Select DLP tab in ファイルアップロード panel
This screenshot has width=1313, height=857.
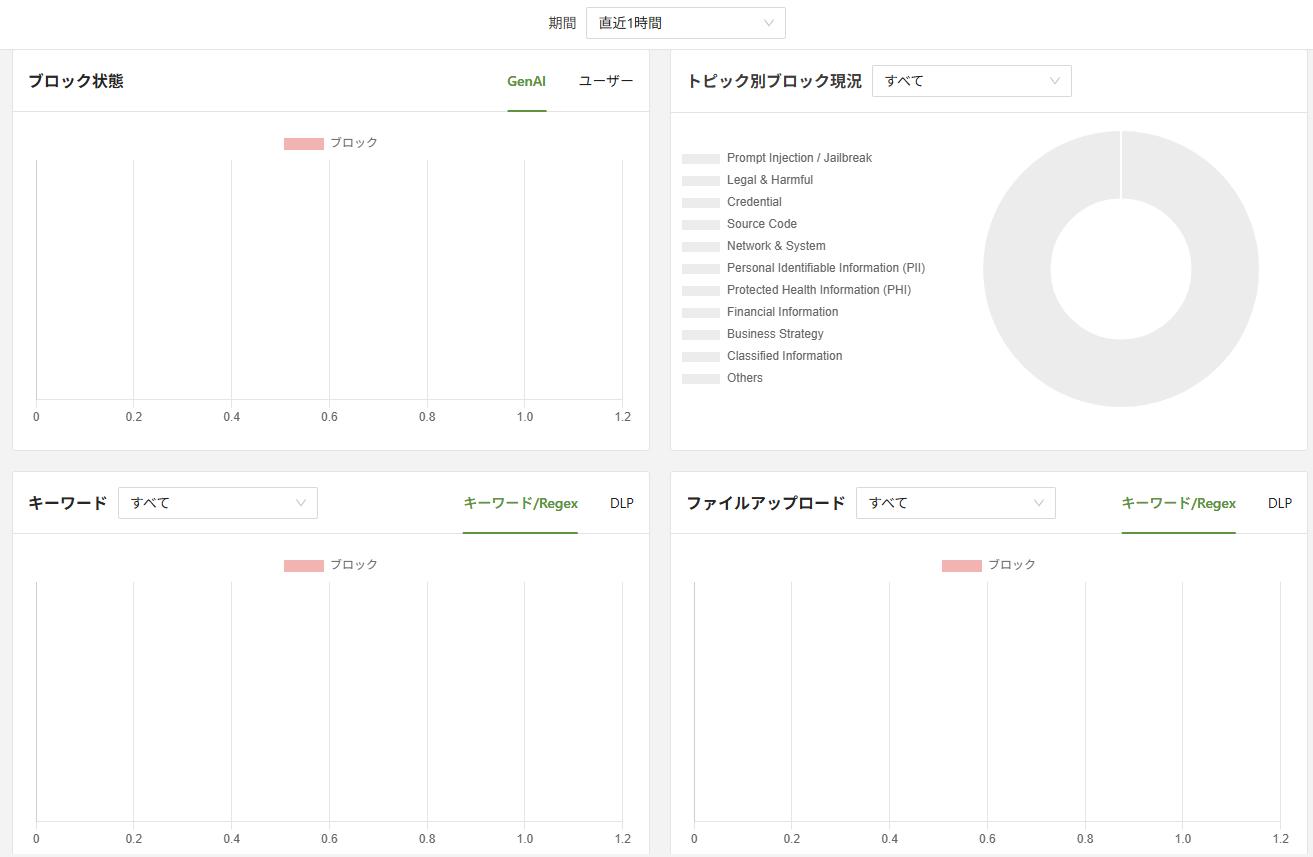[1279, 503]
